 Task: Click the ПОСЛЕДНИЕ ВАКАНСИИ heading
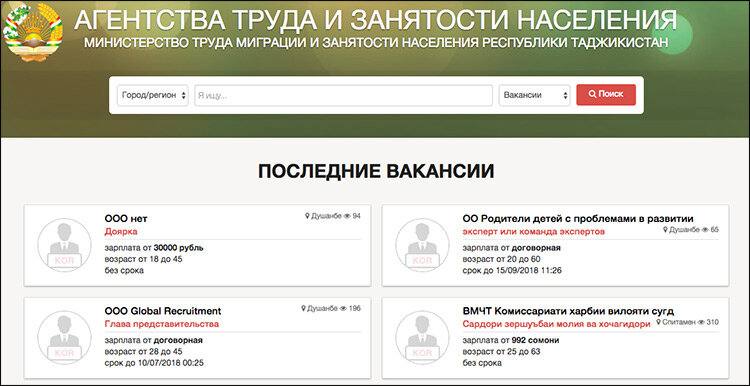[x=375, y=172]
